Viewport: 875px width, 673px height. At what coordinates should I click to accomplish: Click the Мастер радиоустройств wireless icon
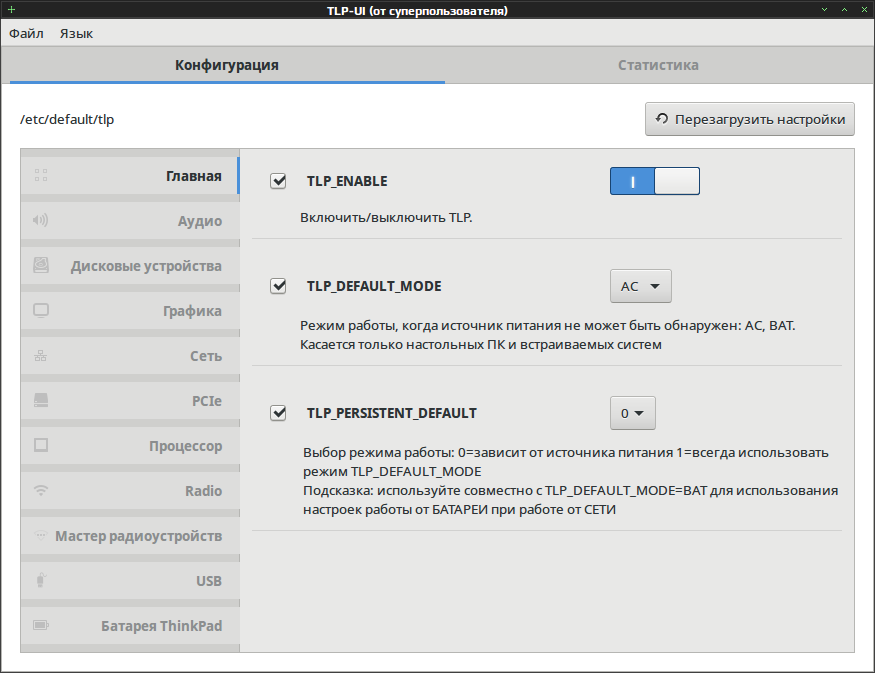point(41,535)
